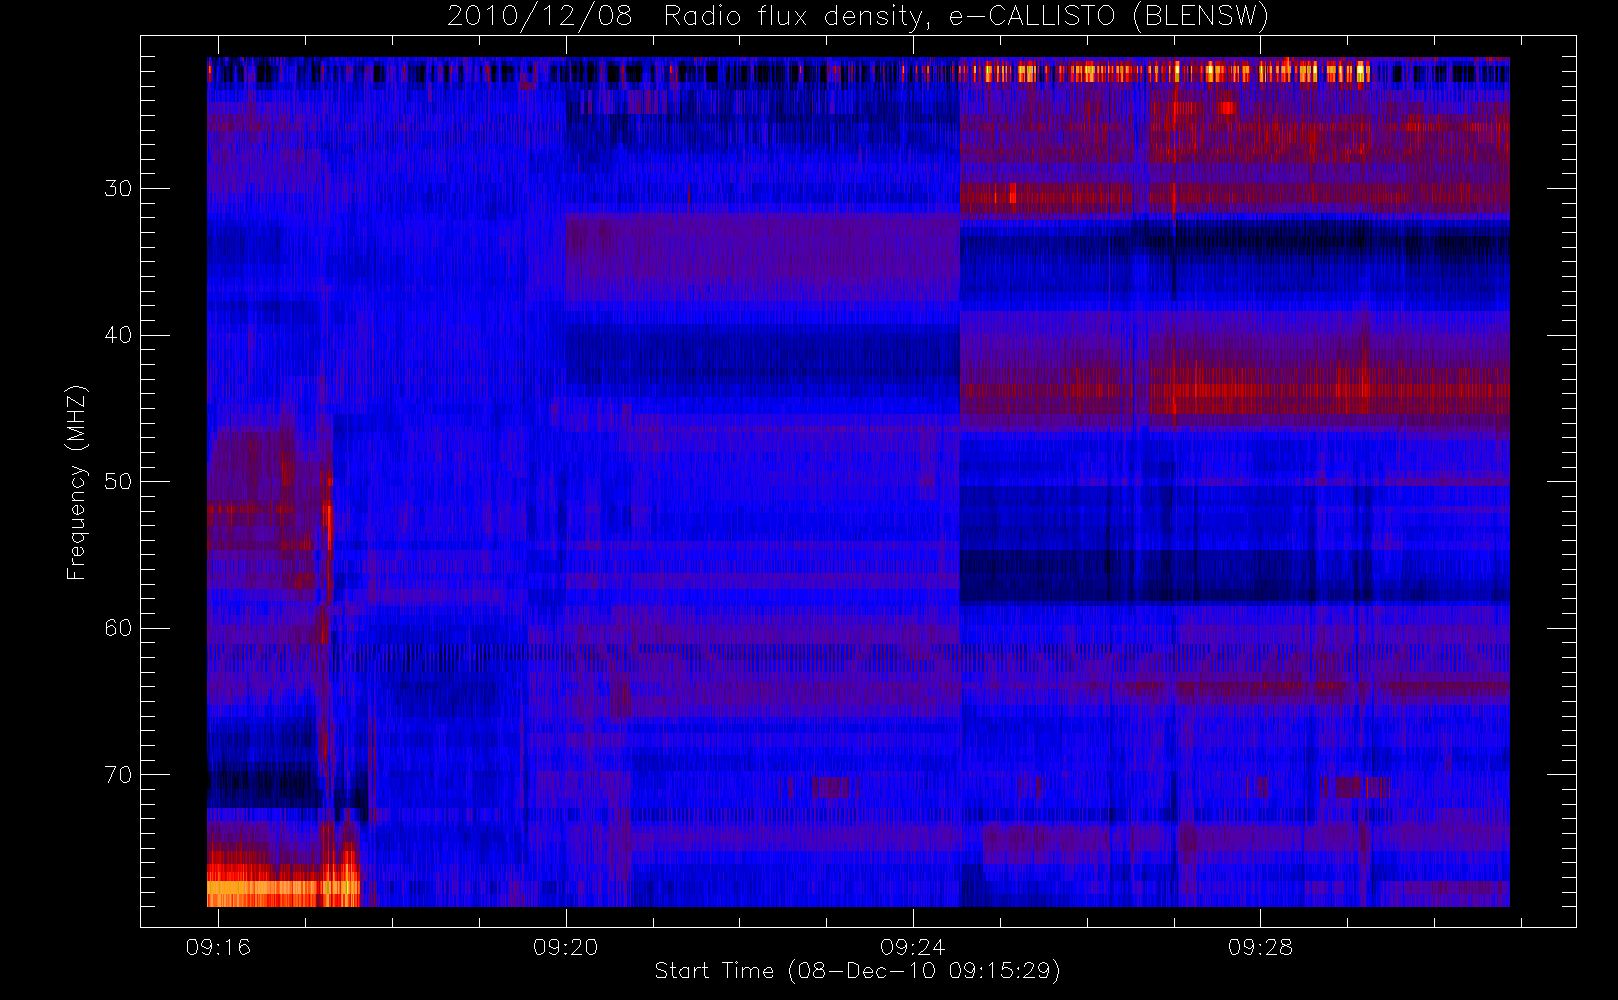Select the 50 frequency tick label

[x=118, y=482]
